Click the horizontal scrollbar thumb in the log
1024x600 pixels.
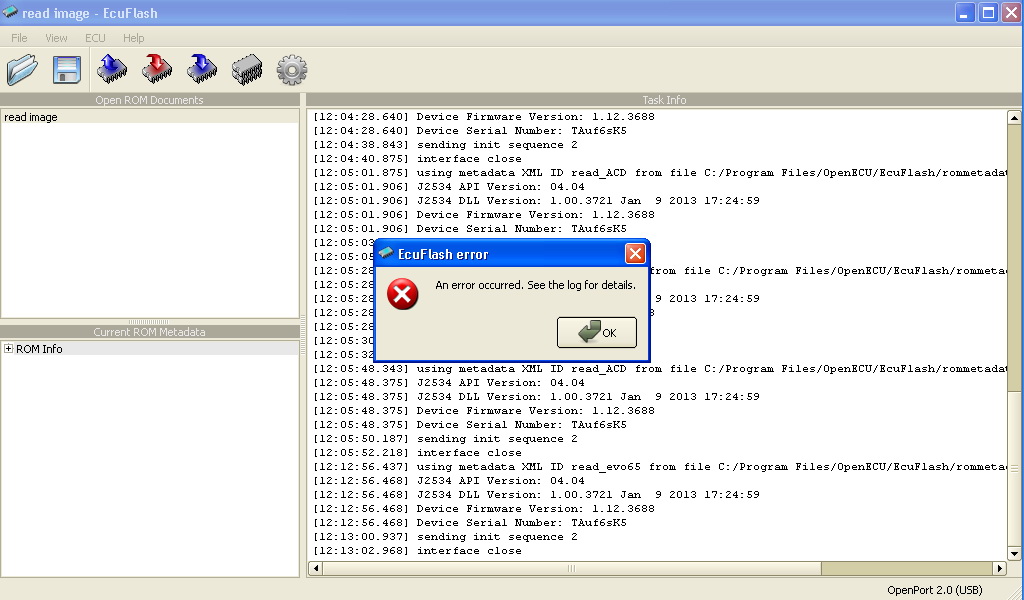572,569
